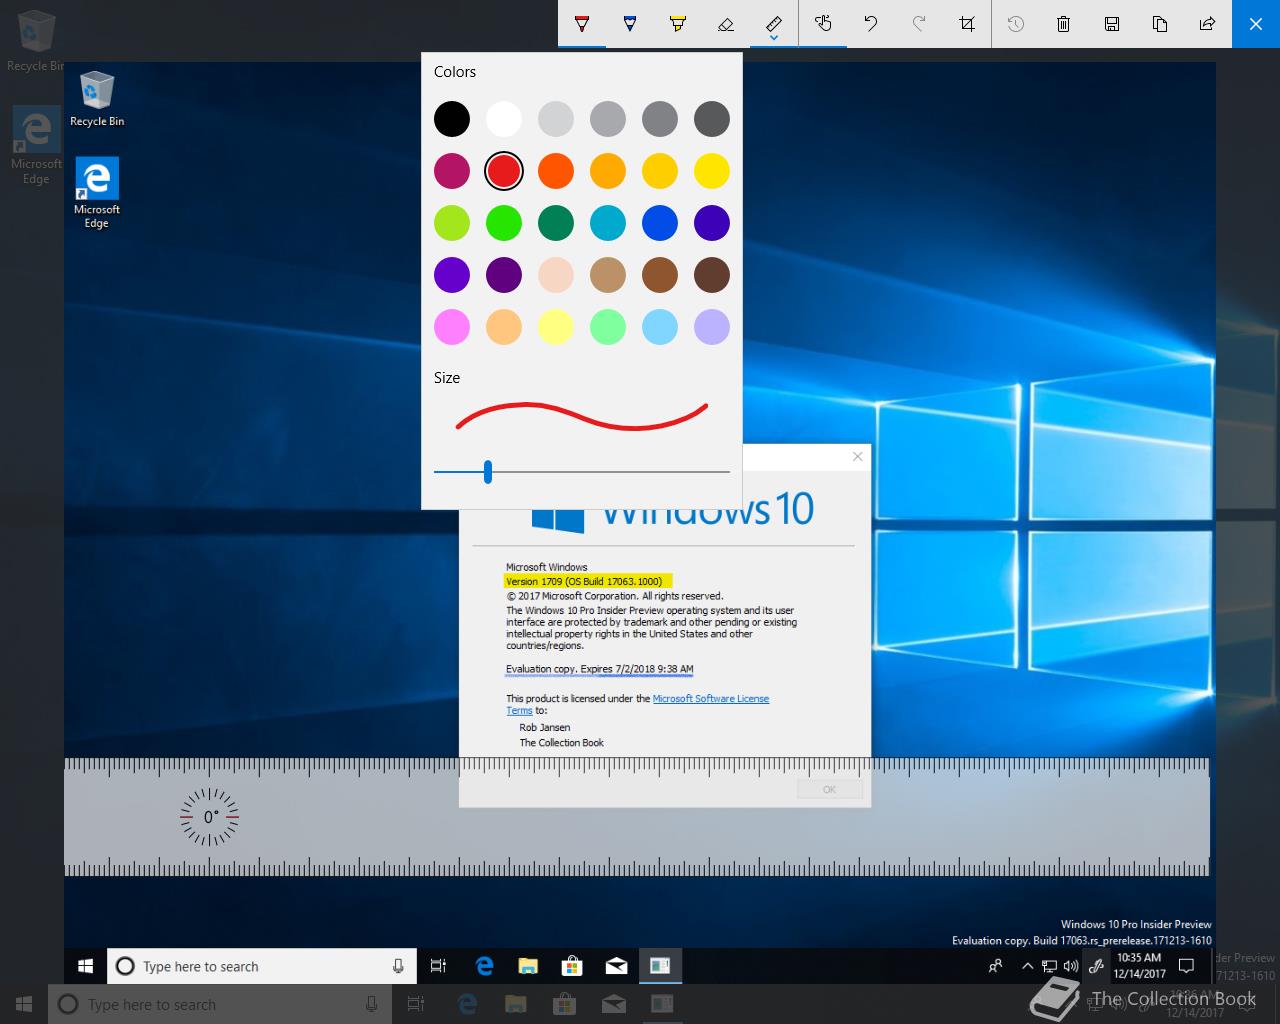Click the clock history icon in the toolbar
This screenshot has height=1024, width=1280.
pyautogui.click(x=1016, y=23)
